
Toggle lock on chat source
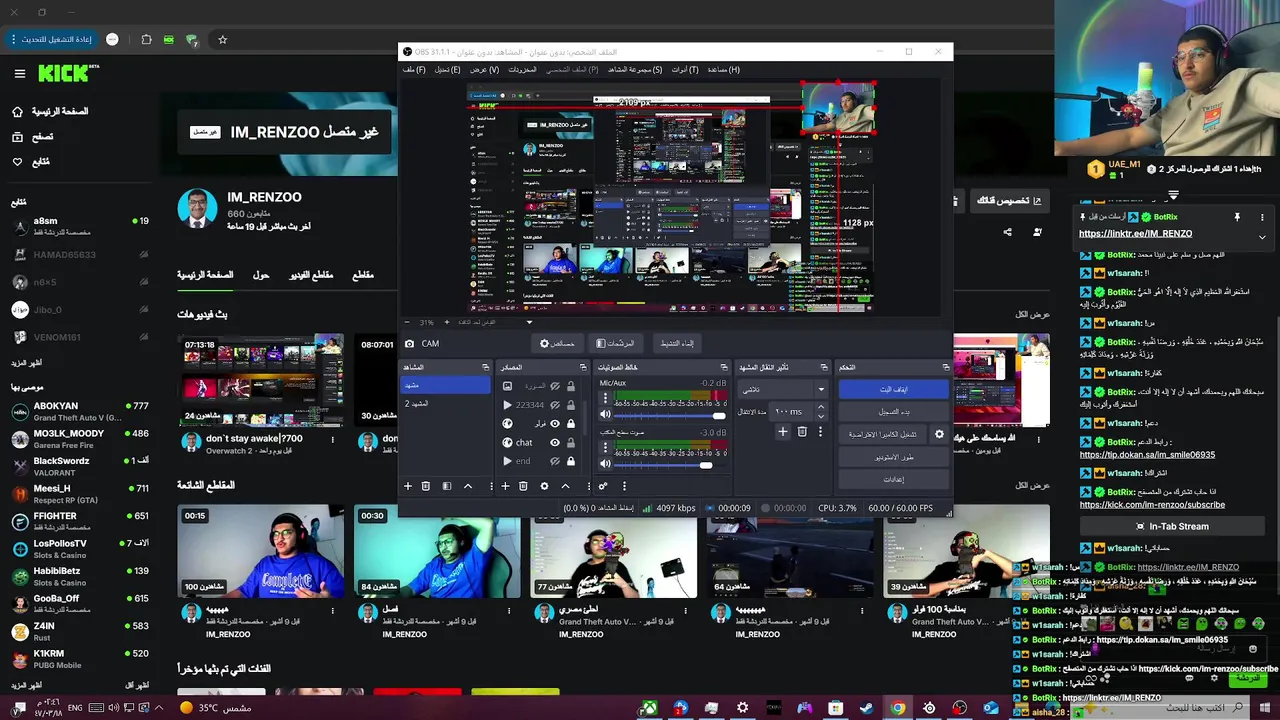coord(571,442)
